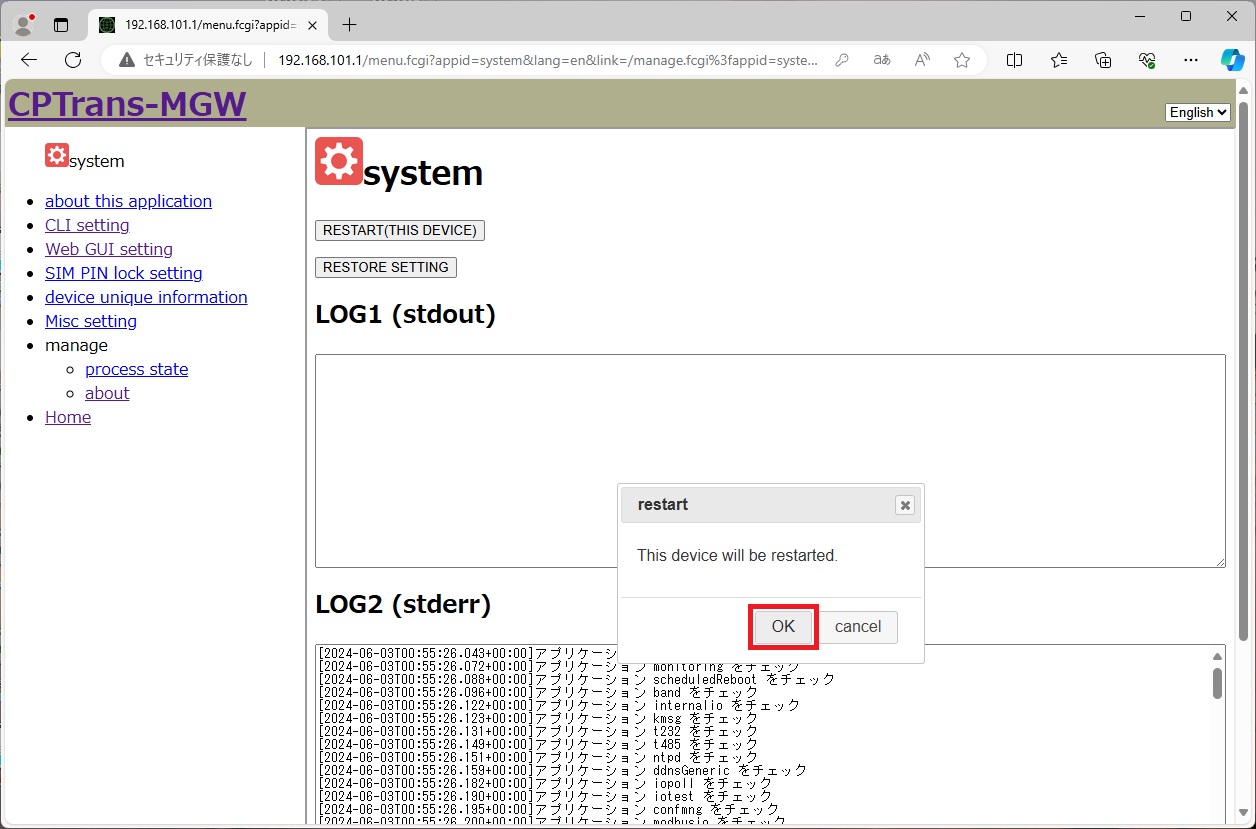Open the Edge settings and more menu

coord(1190,60)
